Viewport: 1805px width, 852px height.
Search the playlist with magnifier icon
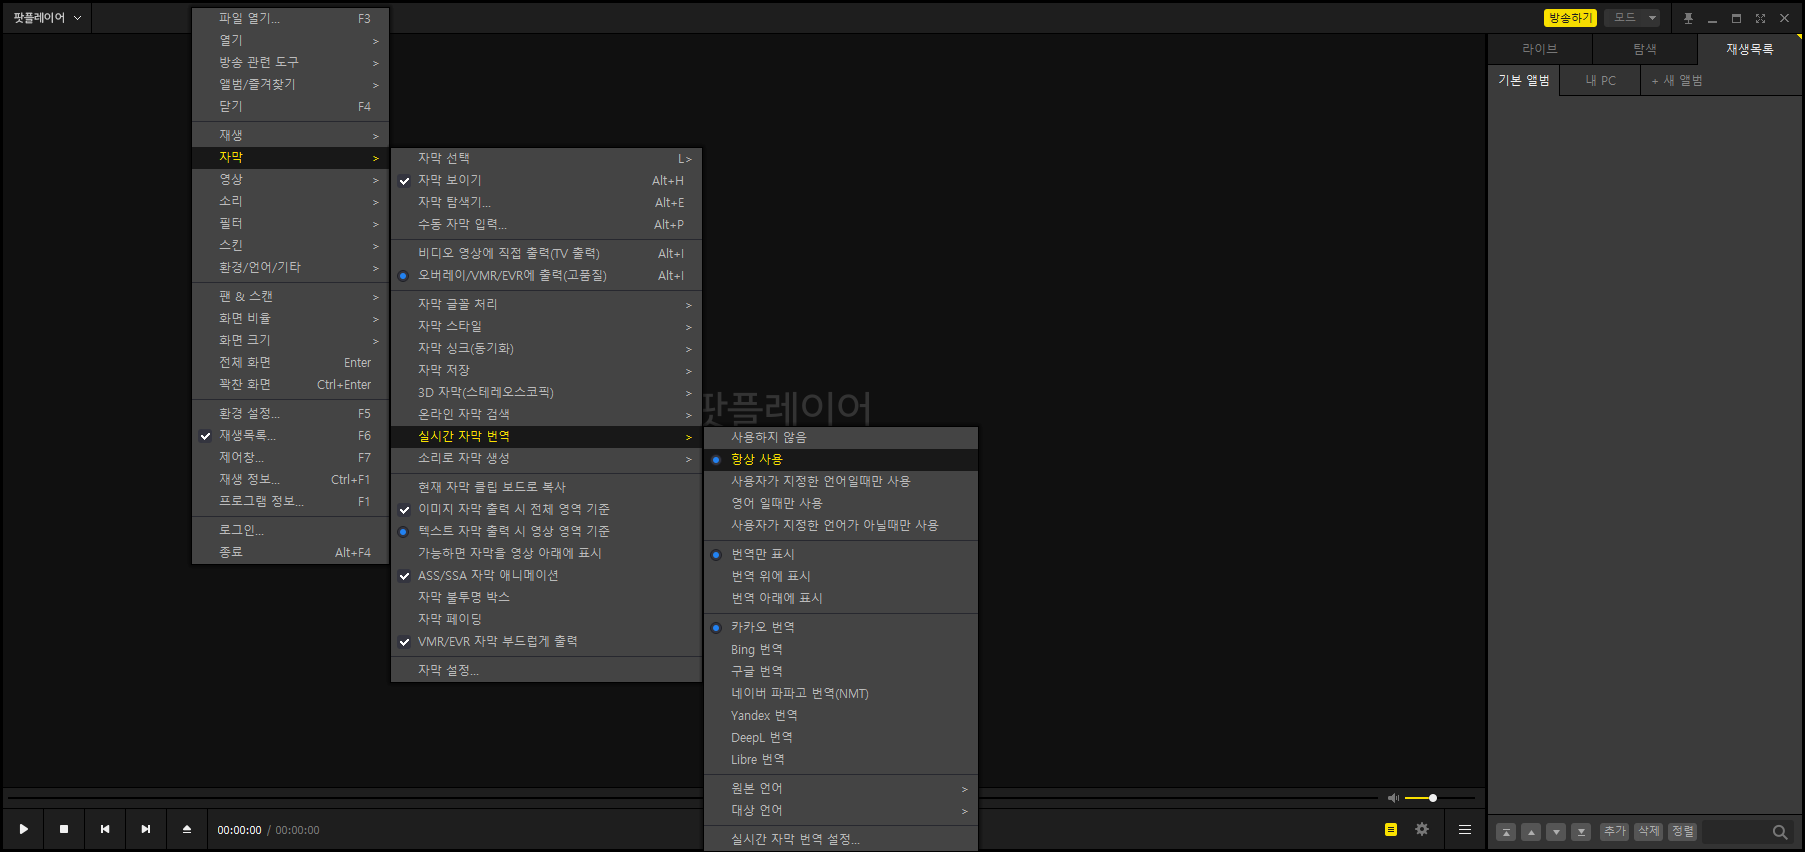pos(1780,832)
